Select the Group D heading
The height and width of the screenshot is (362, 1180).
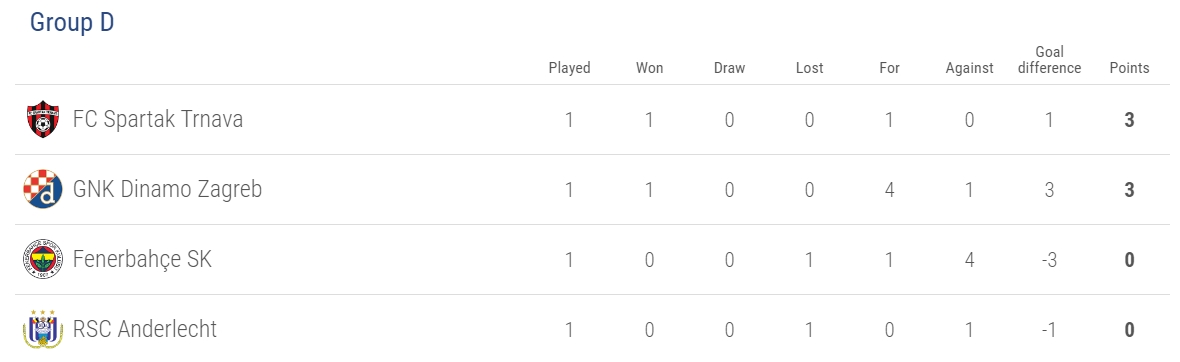click(72, 23)
